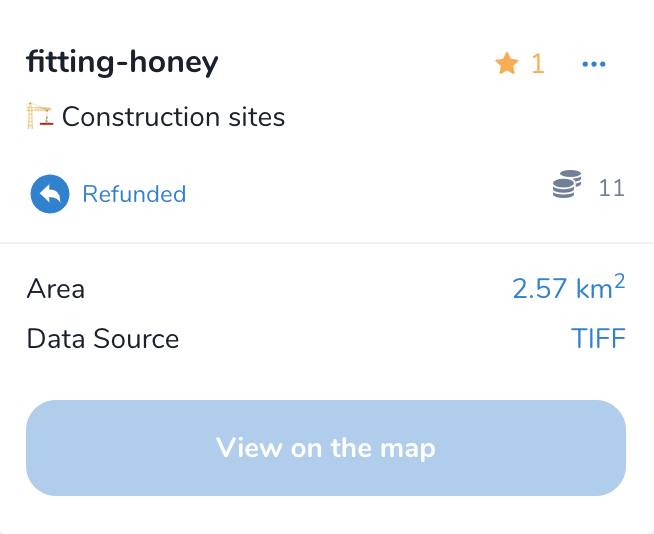
Task: Click the credit cost number 11
Action: point(611,188)
